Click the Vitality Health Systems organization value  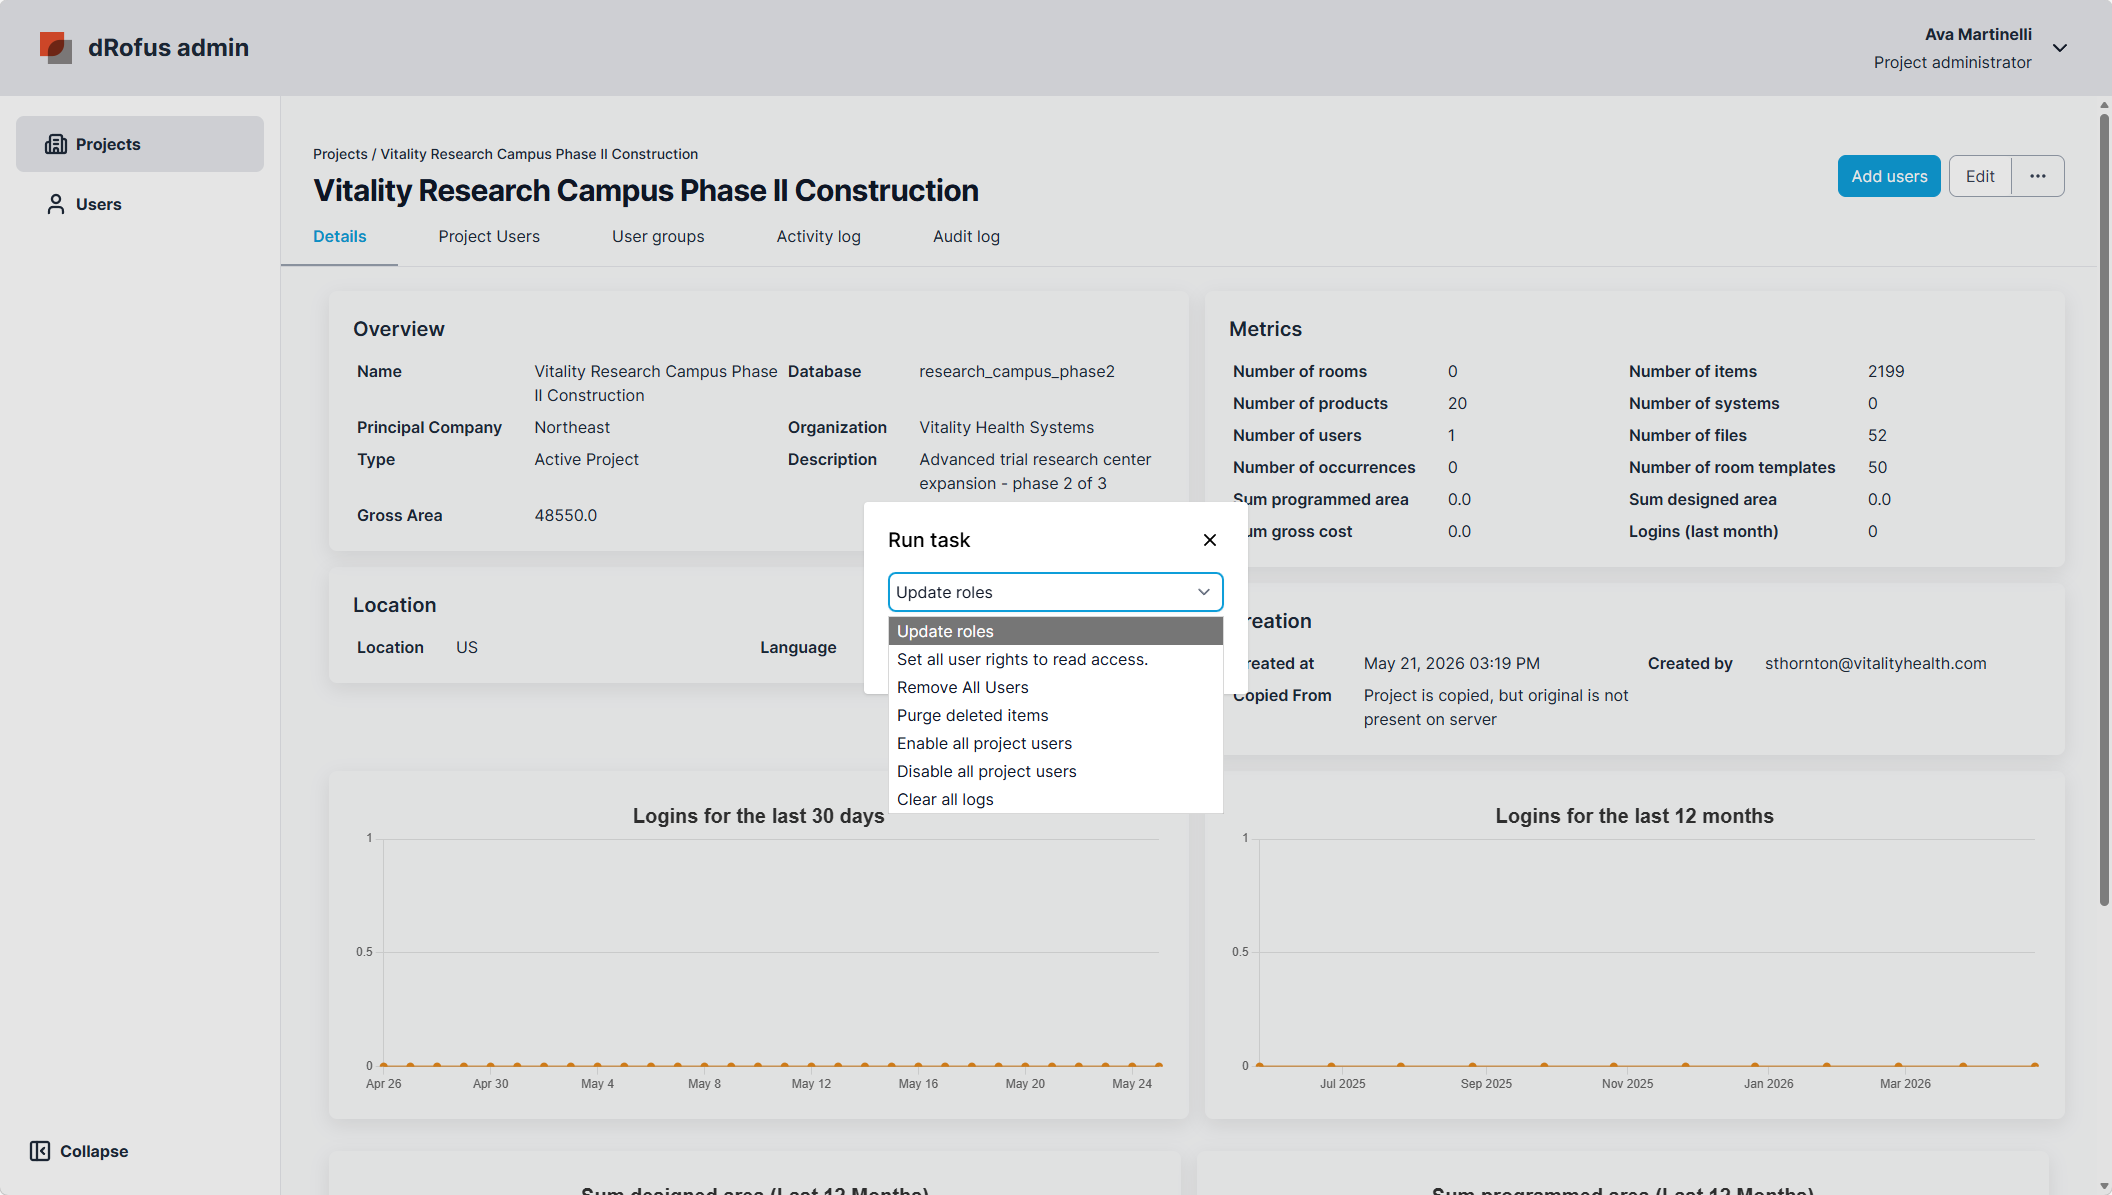point(1007,427)
